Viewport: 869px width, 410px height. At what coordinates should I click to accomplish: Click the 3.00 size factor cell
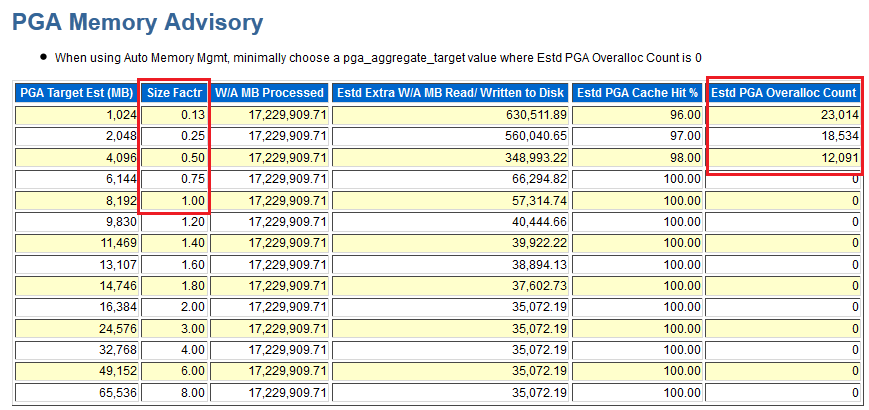175,329
